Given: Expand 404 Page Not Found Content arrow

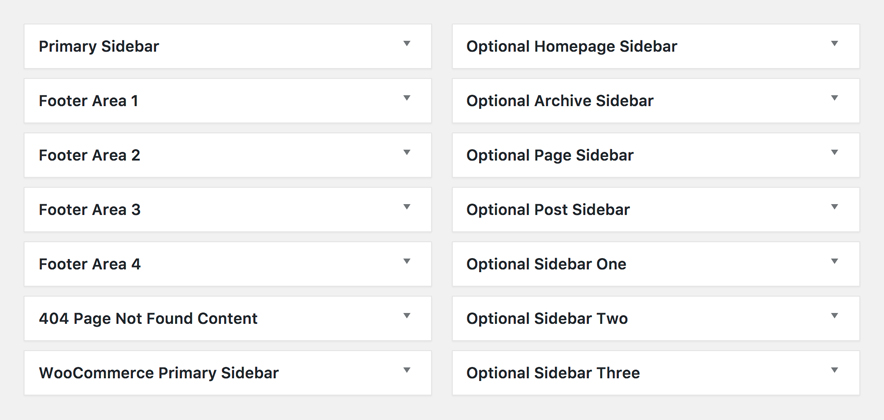Looking at the screenshot, I should (x=407, y=316).
